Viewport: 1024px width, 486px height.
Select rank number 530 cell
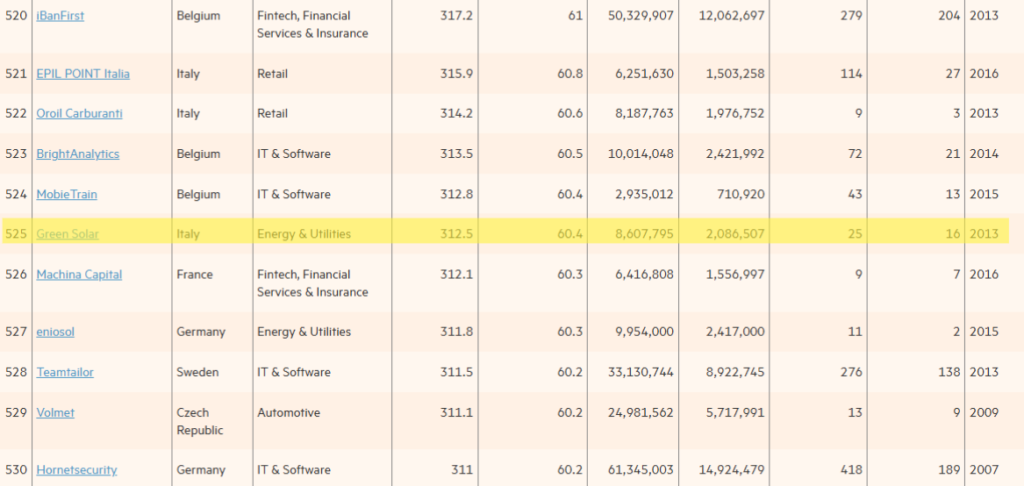[x=16, y=470]
